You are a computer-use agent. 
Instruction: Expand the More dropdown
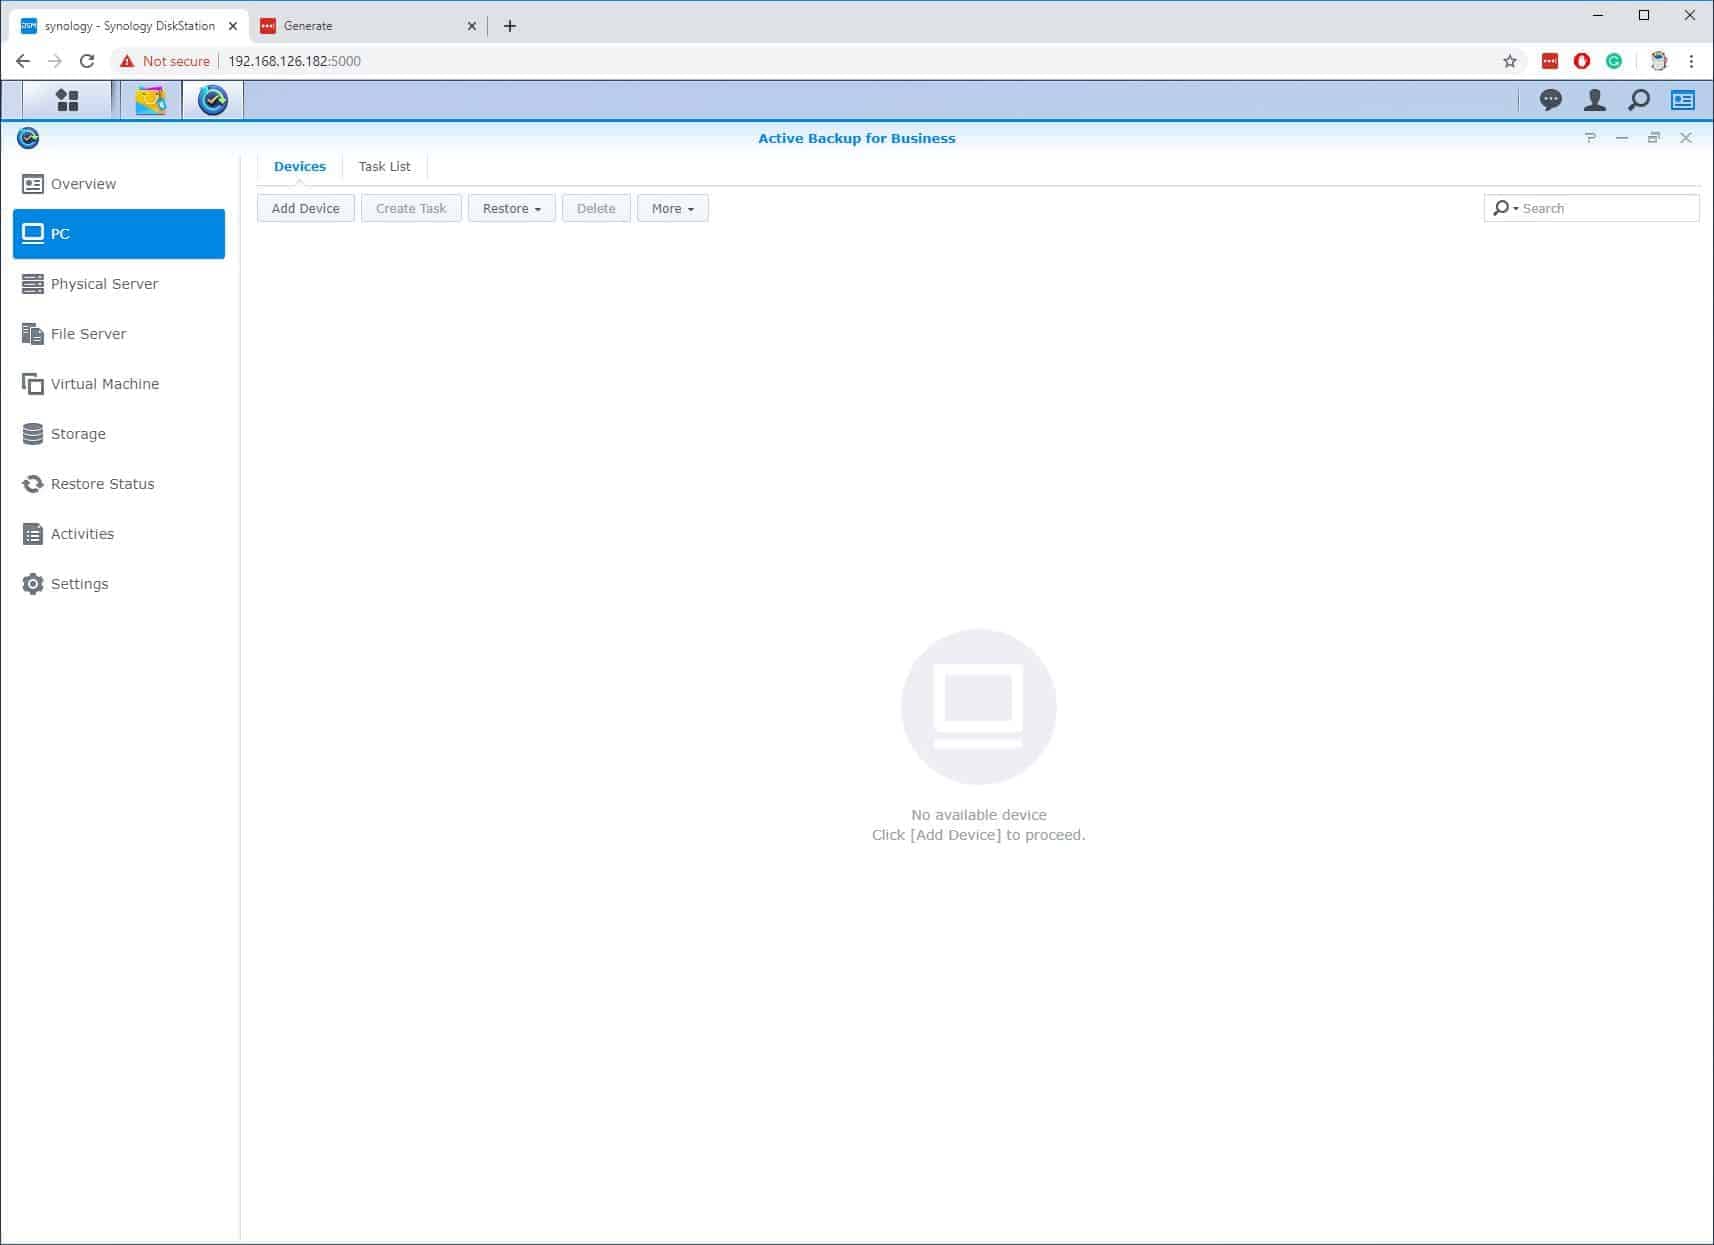pos(673,208)
